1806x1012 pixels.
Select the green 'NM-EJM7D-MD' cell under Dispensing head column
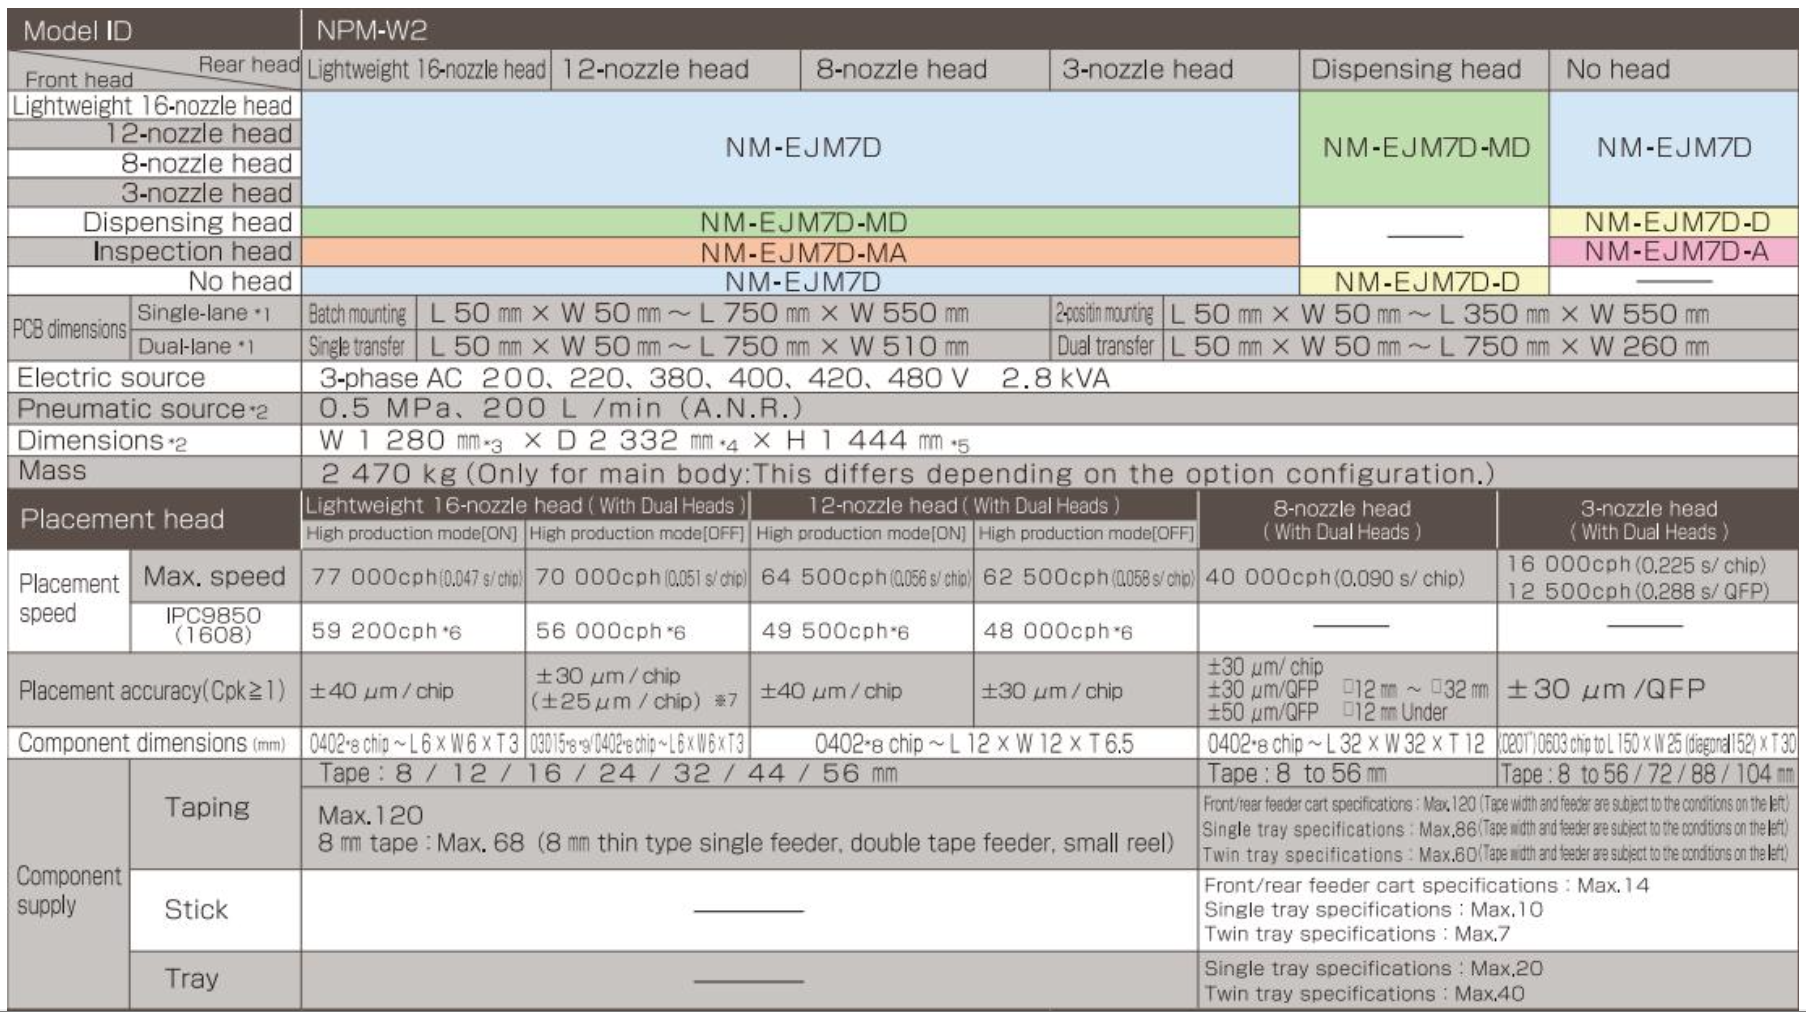(x=1424, y=148)
